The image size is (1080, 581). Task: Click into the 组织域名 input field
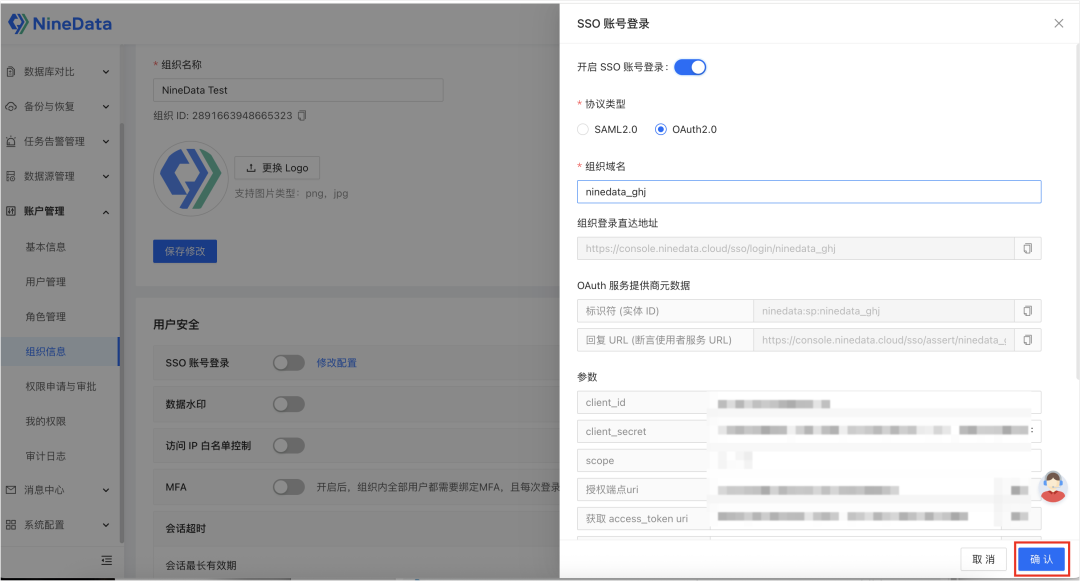coord(808,192)
